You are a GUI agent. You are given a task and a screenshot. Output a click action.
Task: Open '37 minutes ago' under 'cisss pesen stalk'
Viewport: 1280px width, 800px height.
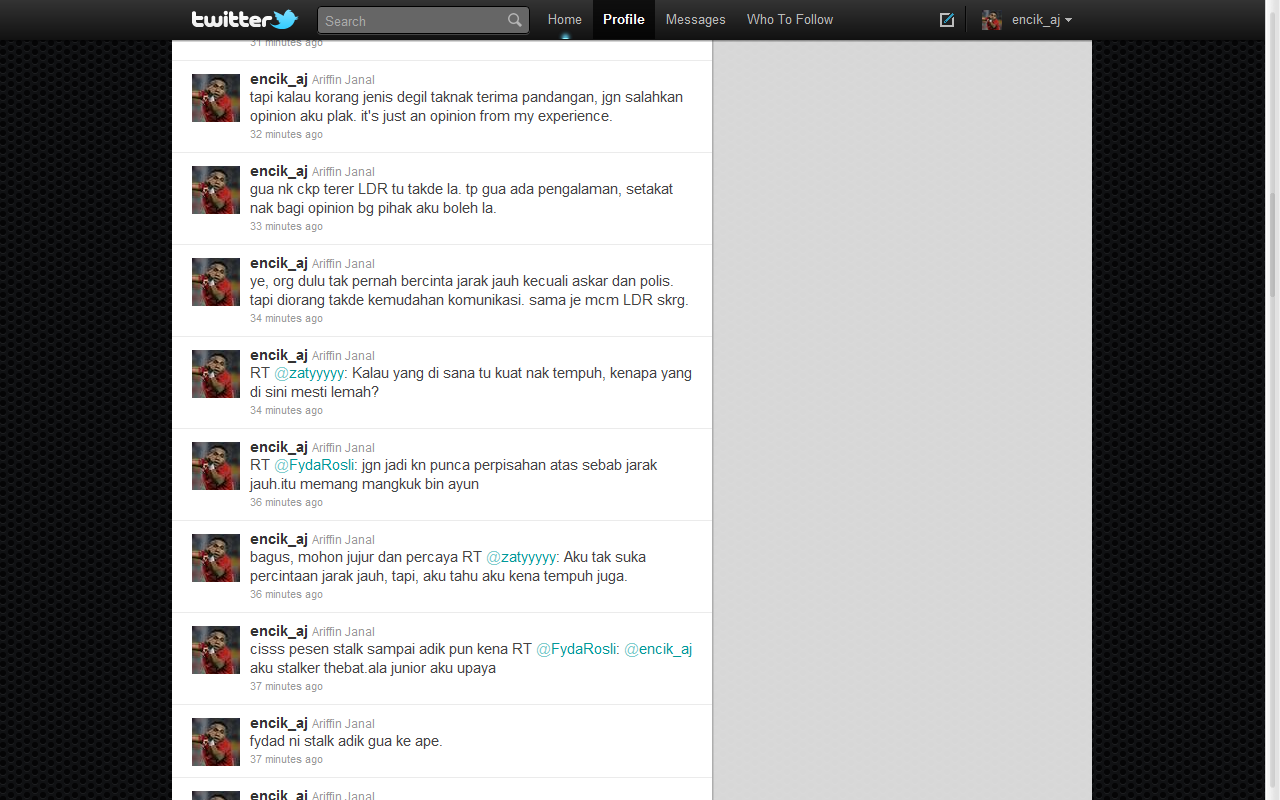tap(286, 686)
